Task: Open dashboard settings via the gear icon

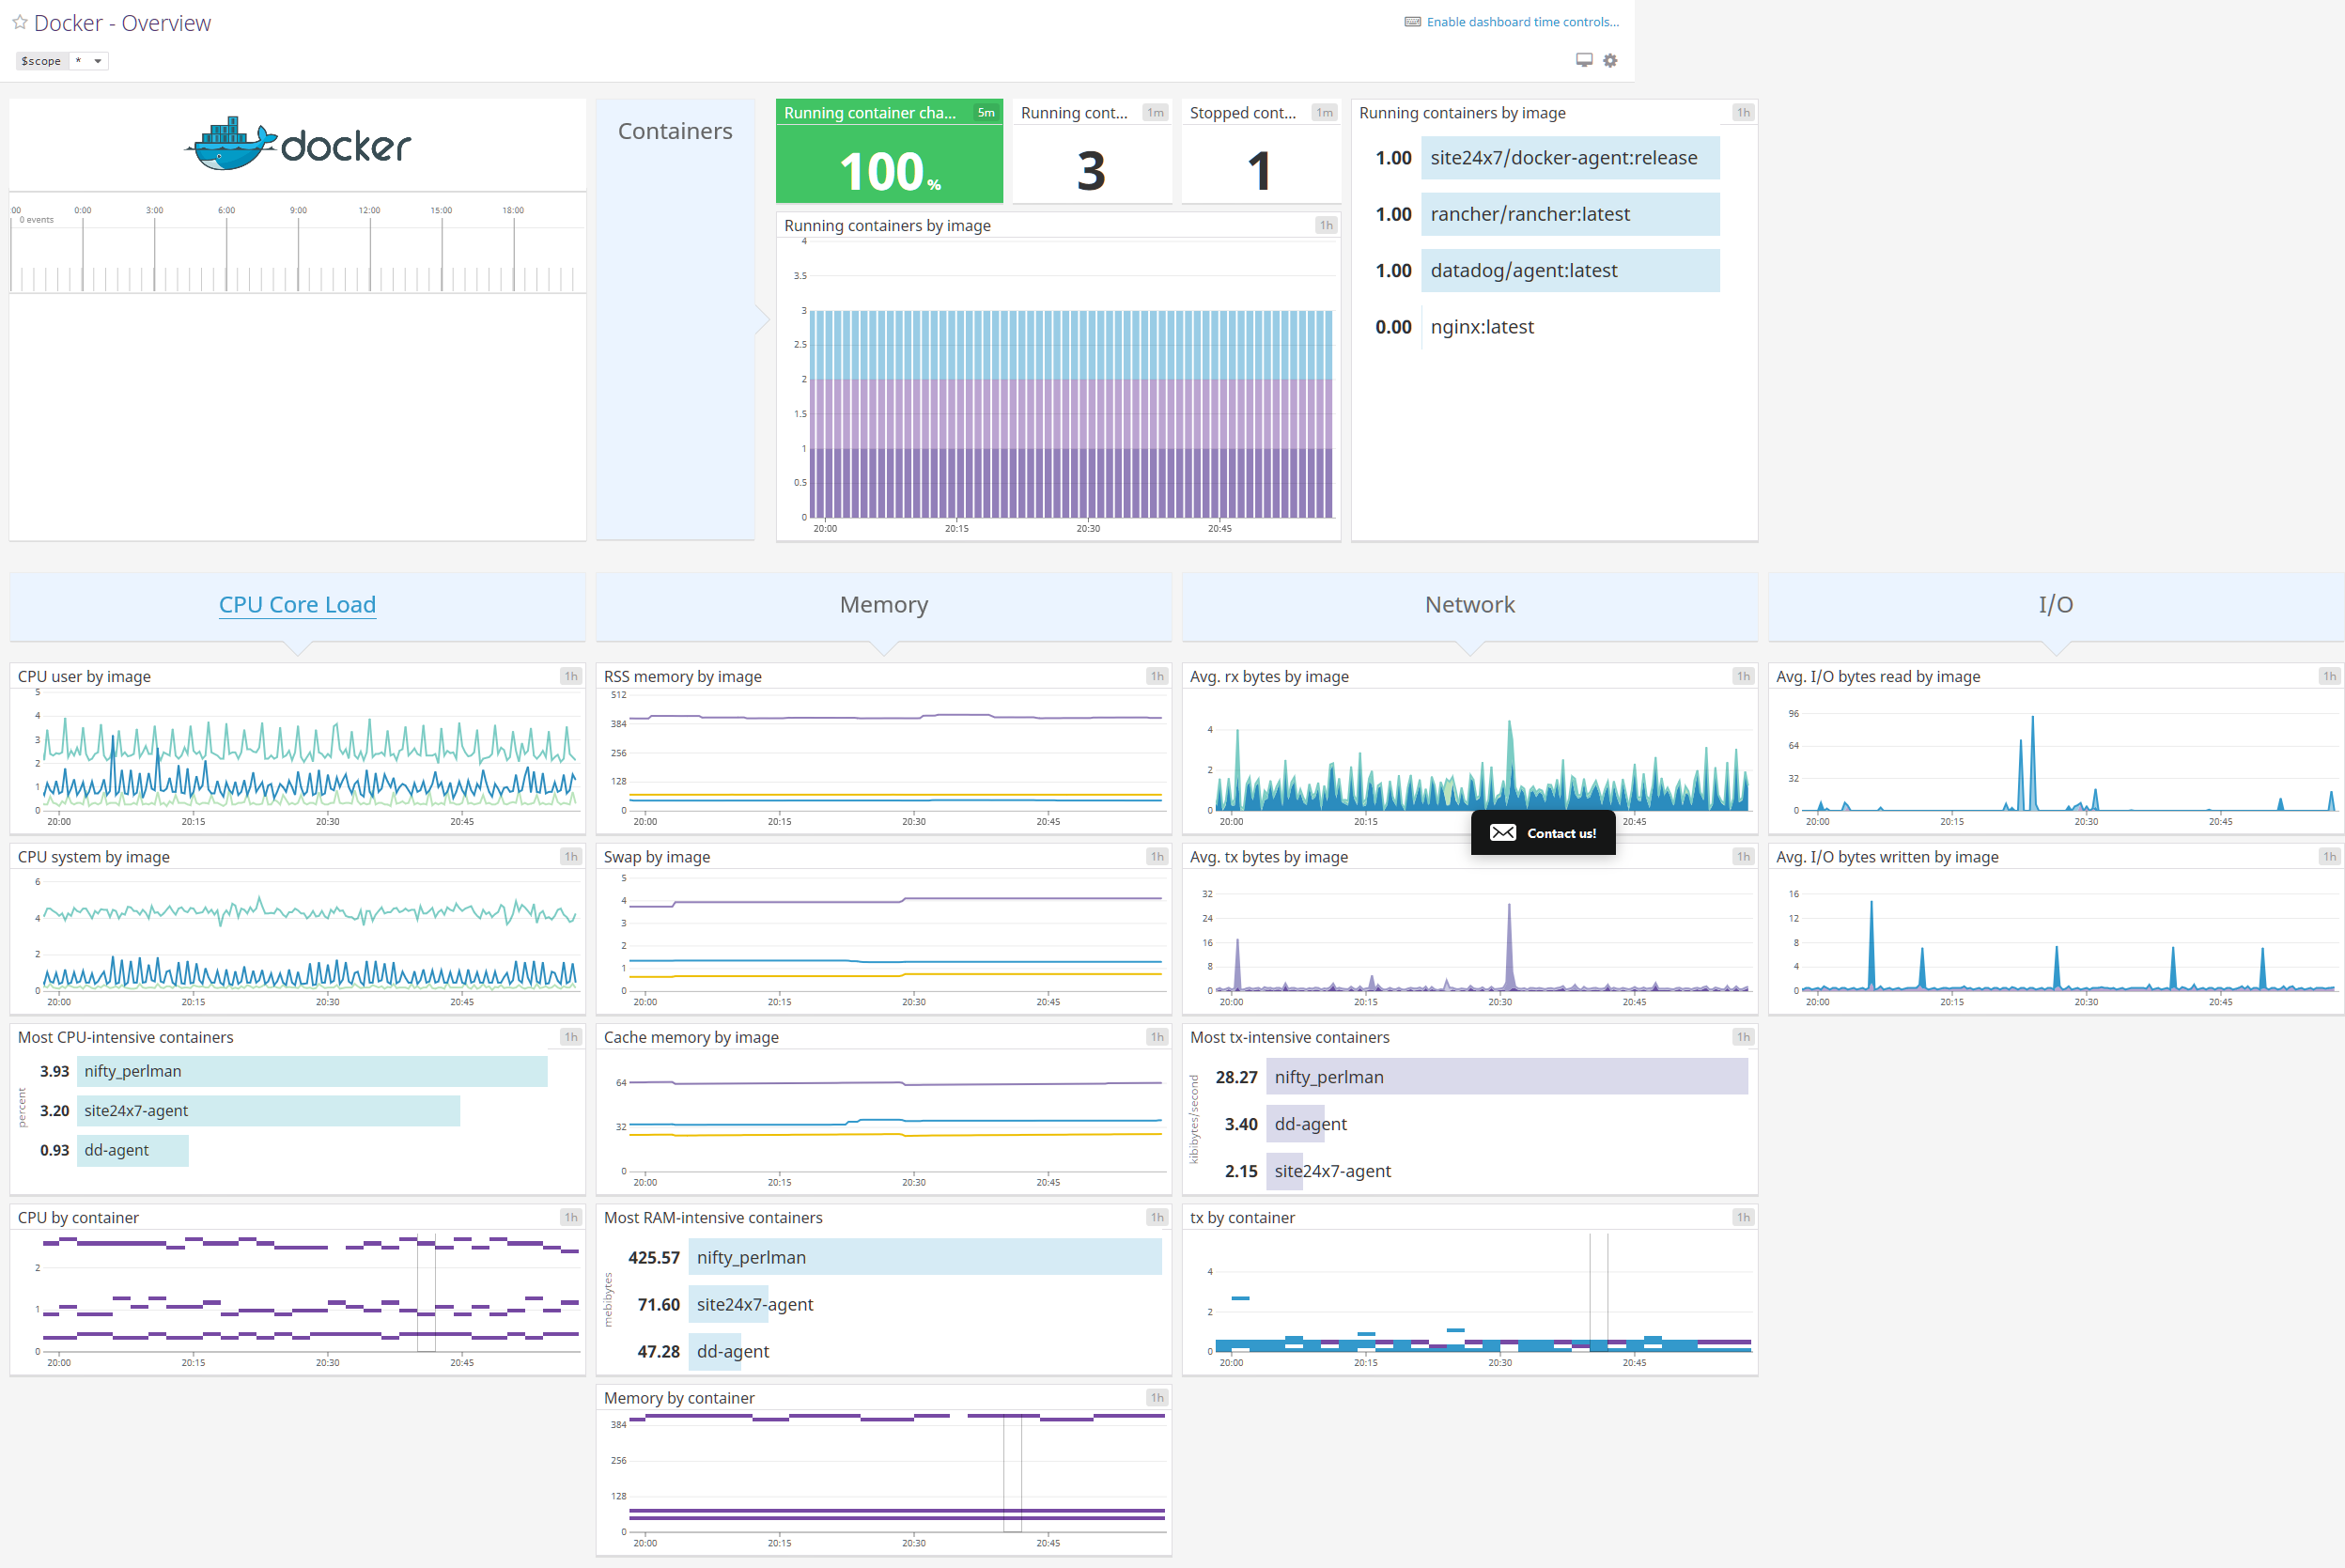Action: pos(1610,60)
